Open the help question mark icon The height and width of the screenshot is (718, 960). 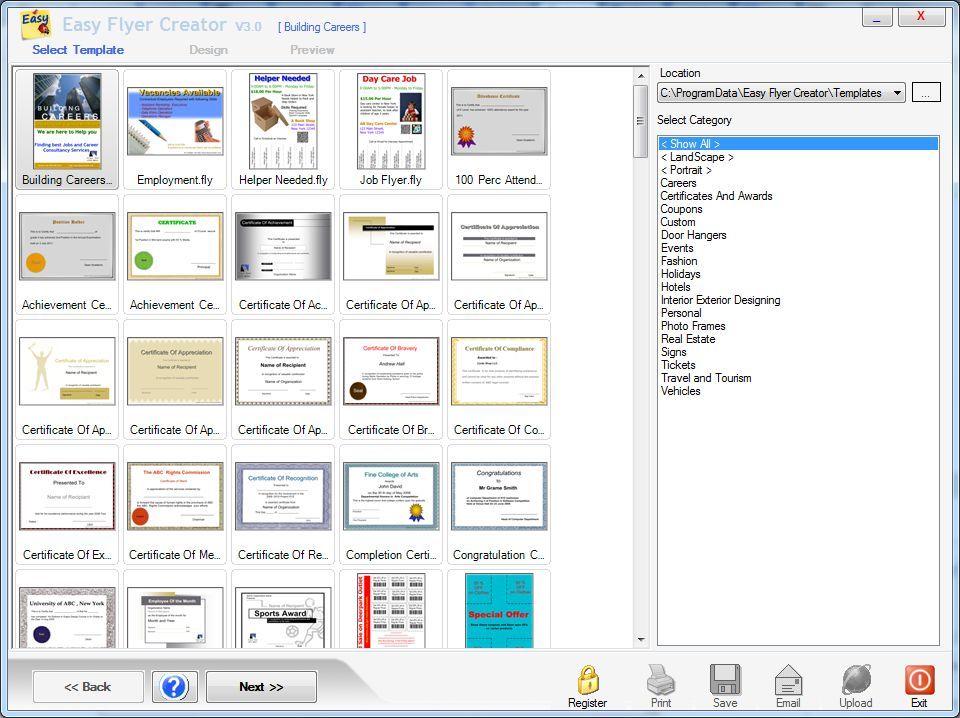(x=175, y=685)
